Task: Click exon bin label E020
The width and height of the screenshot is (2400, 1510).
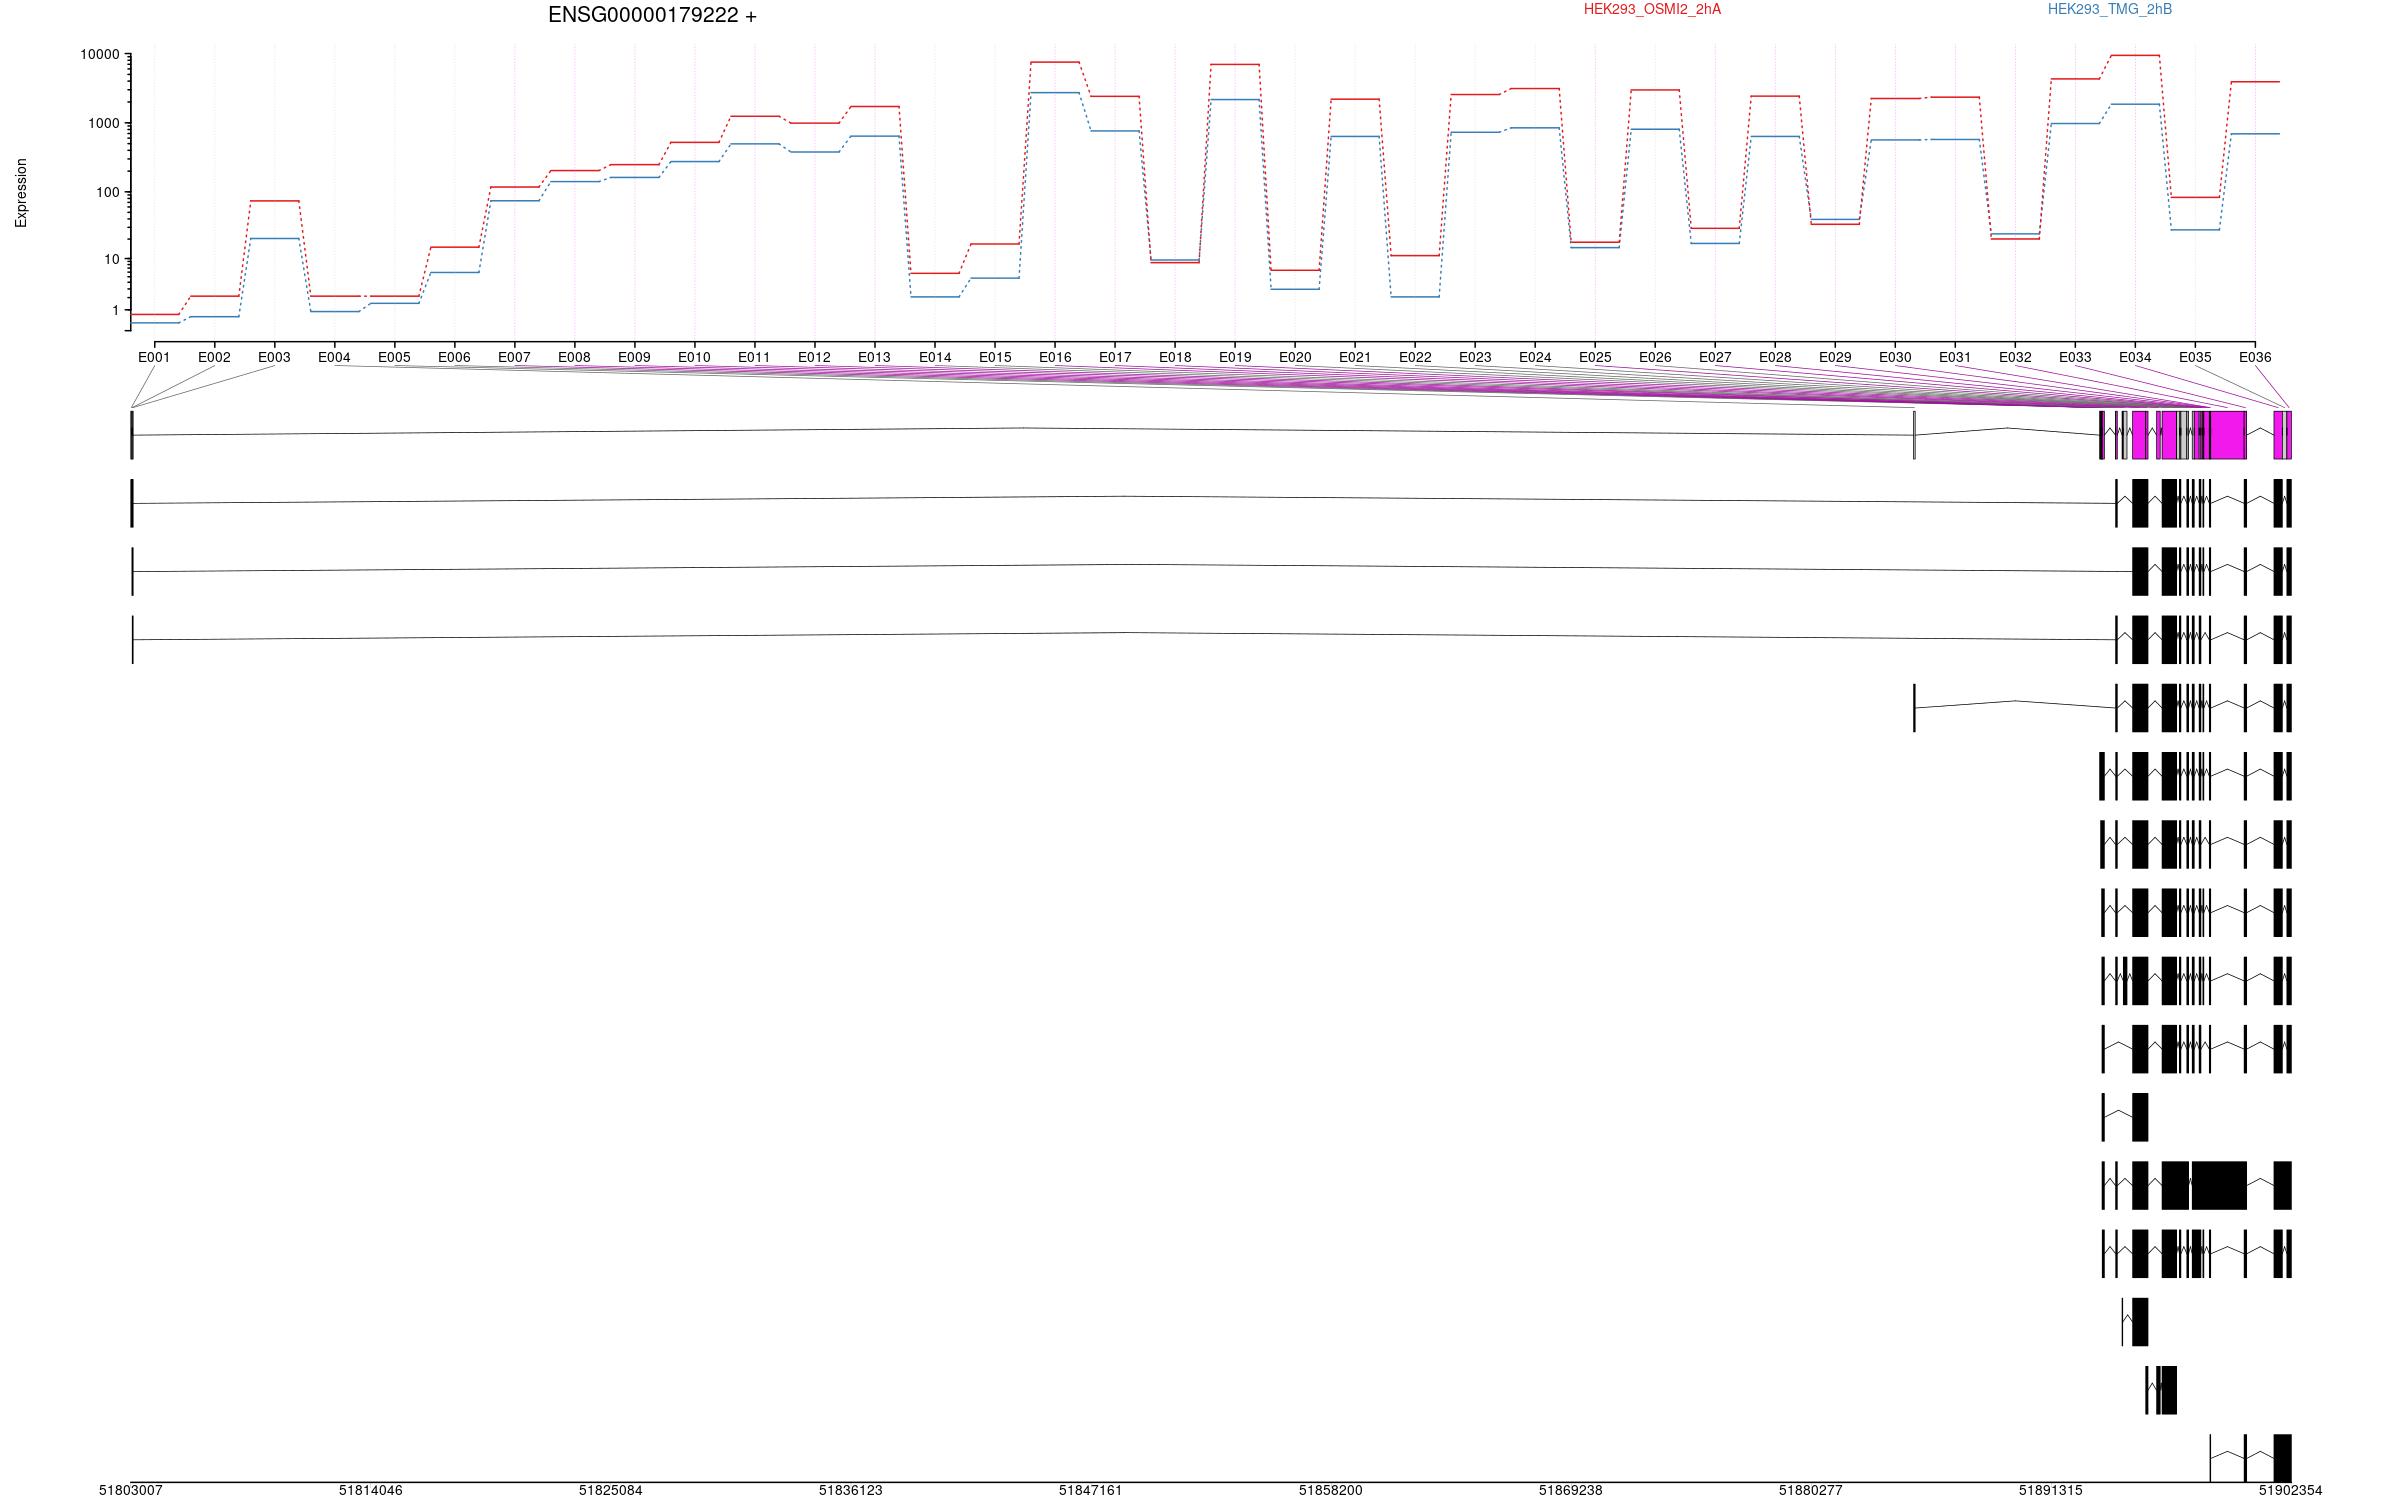Action: click(1295, 357)
